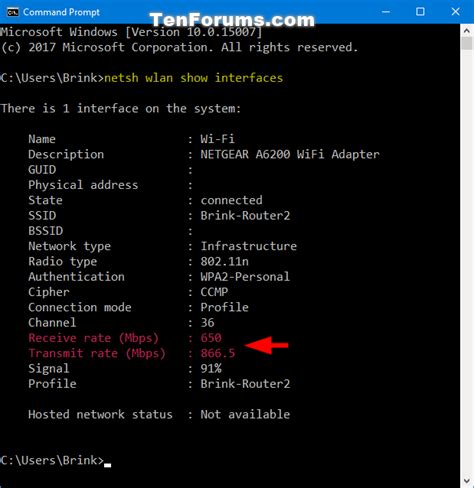
Task: Click 'There is 1 interface on the system' line
Action: [121, 109]
